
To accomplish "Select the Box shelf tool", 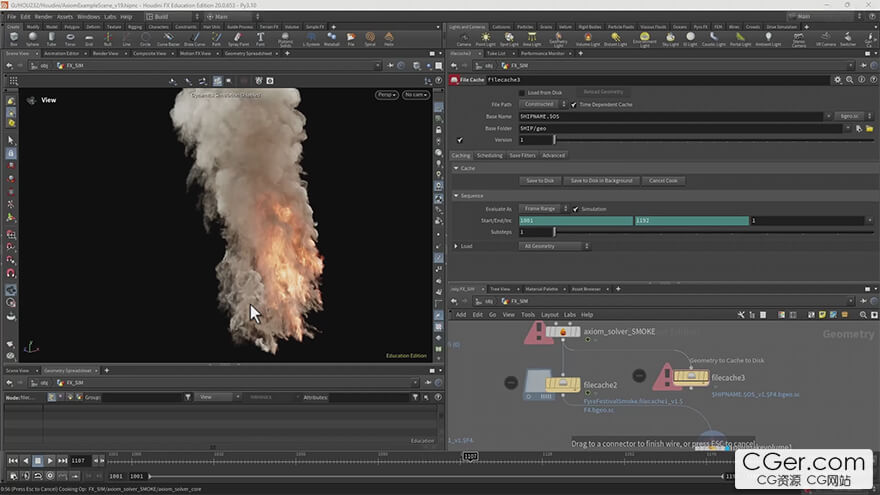I will 13,39.
